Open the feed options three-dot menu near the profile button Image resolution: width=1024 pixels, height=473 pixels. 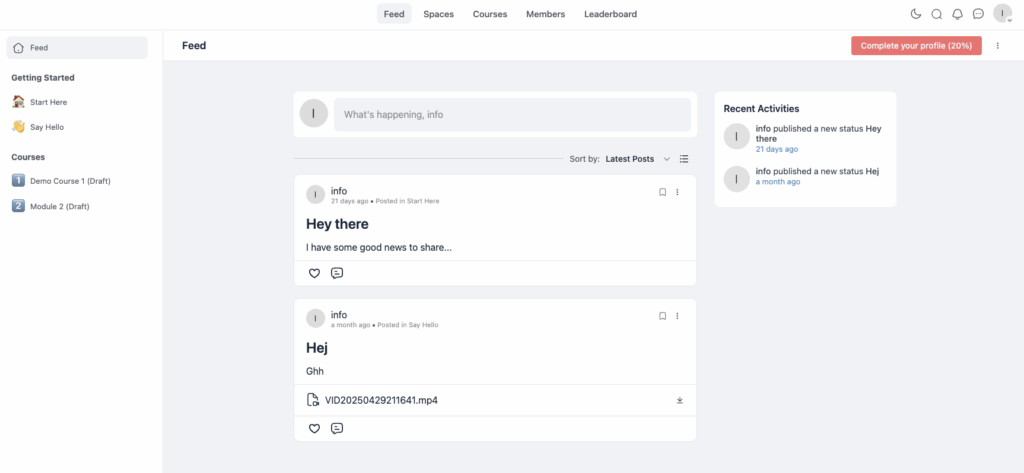997,46
